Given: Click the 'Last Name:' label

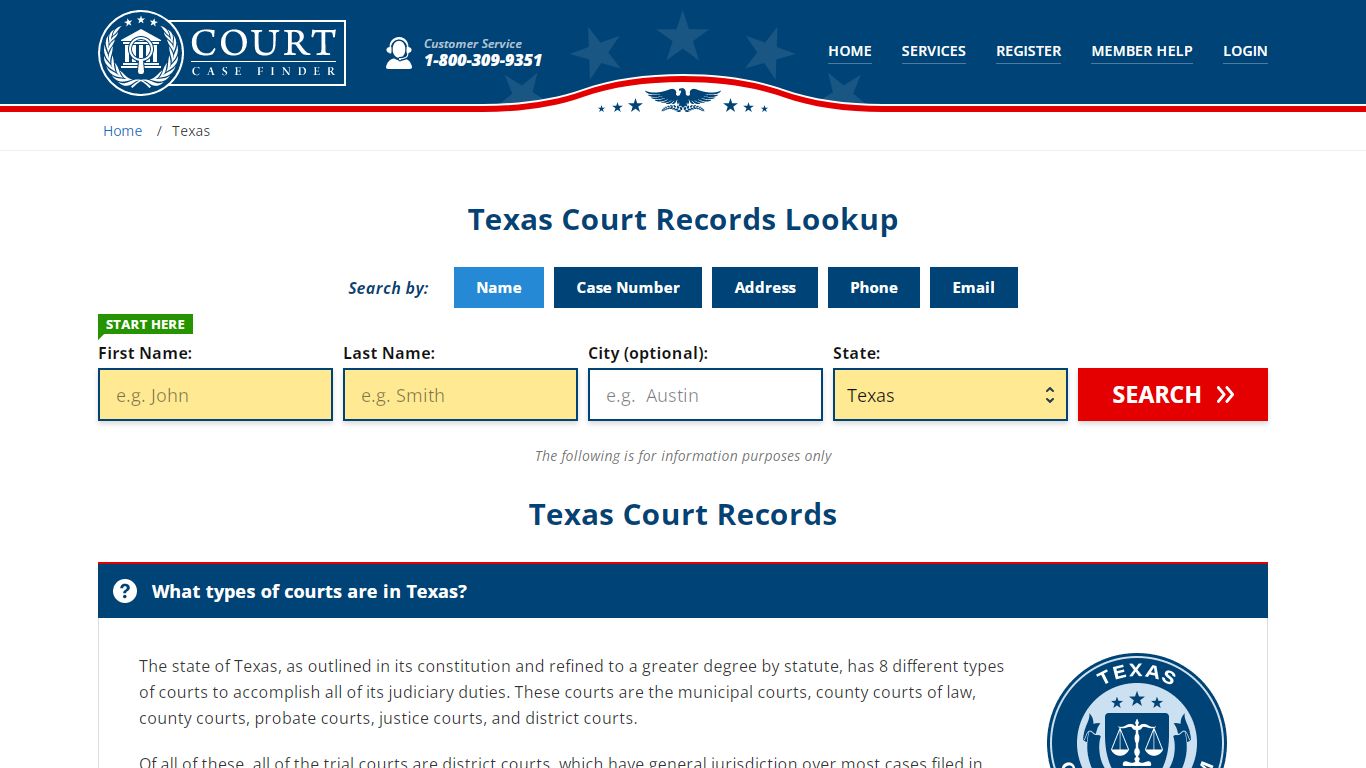Looking at the screenshot, I should 389,353.
